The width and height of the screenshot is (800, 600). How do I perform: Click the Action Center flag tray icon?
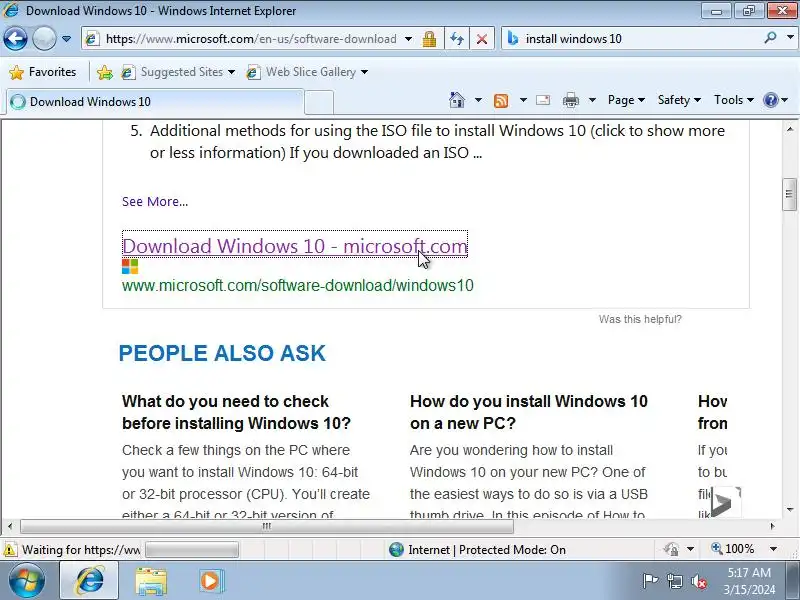pos(649,581)
